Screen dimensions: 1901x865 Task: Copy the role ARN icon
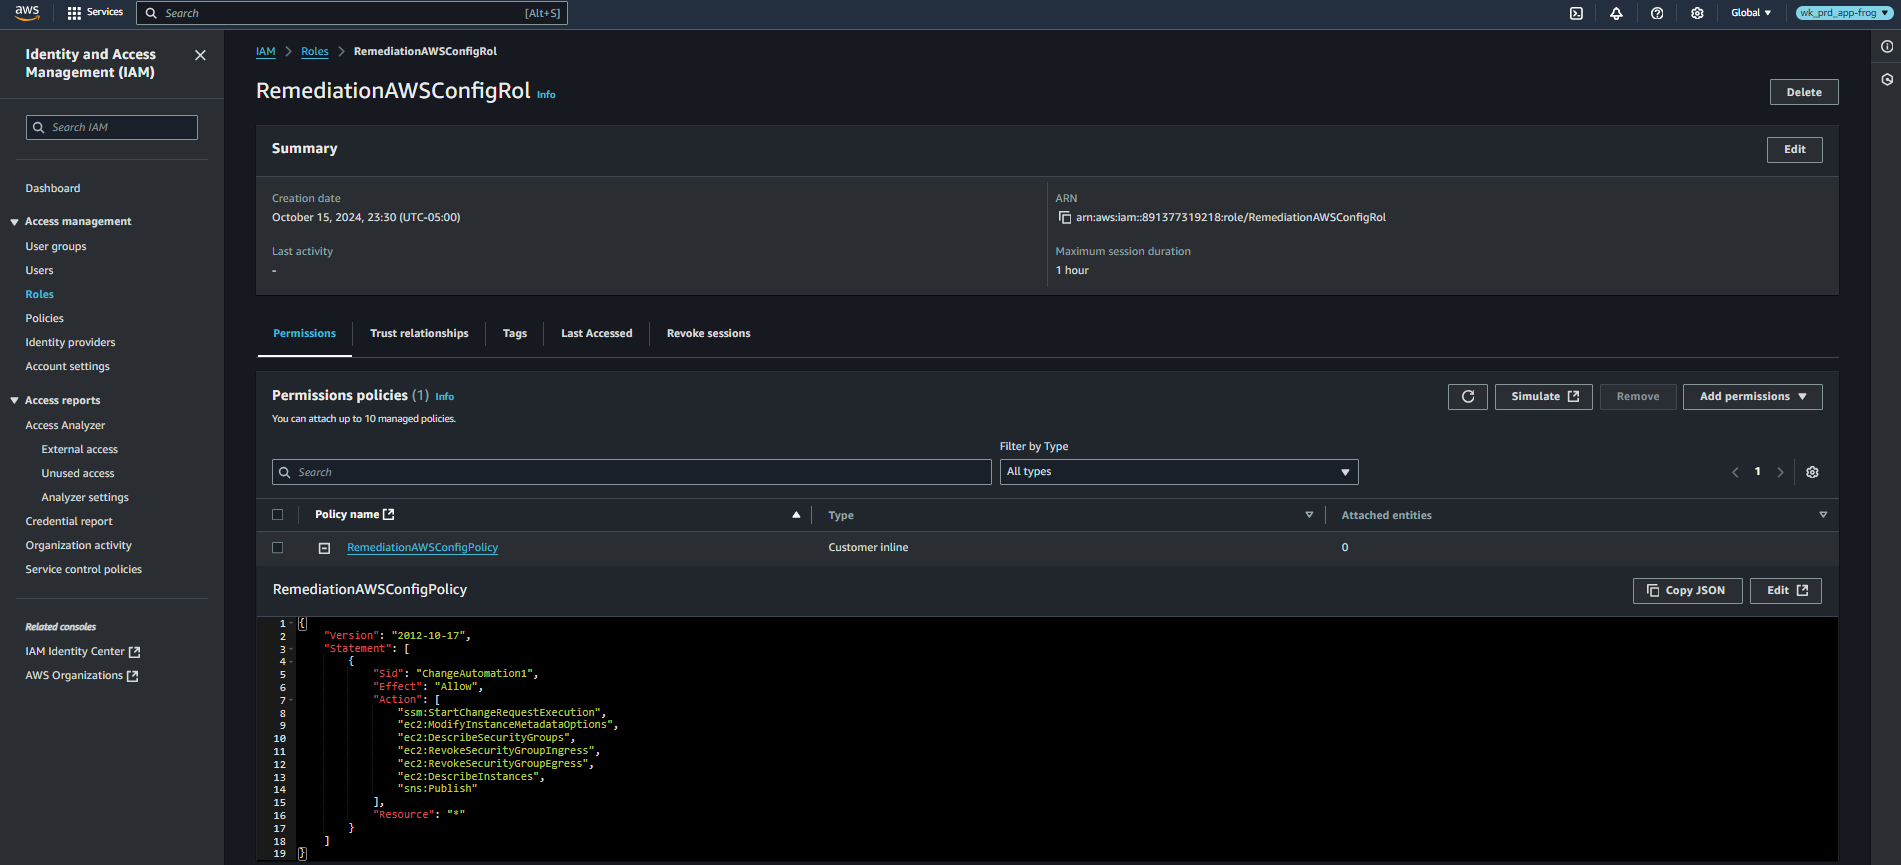point(1064,217)
